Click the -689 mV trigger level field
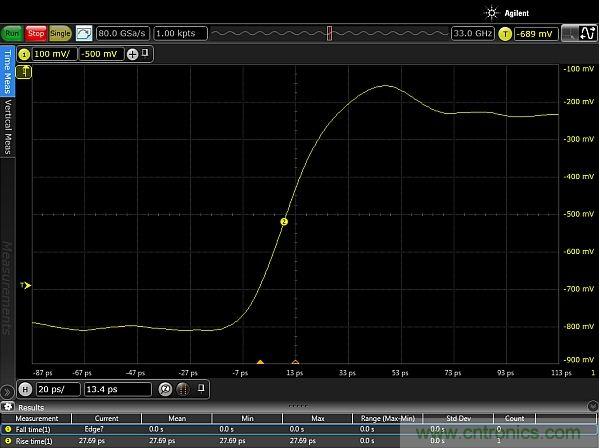Viewport: 600px width, 448px height. pos(535,33)
